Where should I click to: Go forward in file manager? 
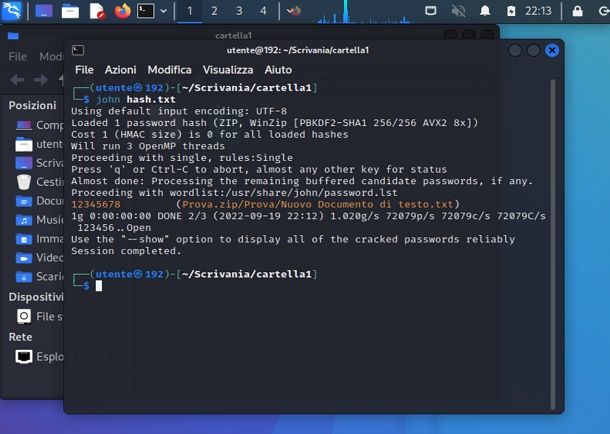(x=40, y=80)
